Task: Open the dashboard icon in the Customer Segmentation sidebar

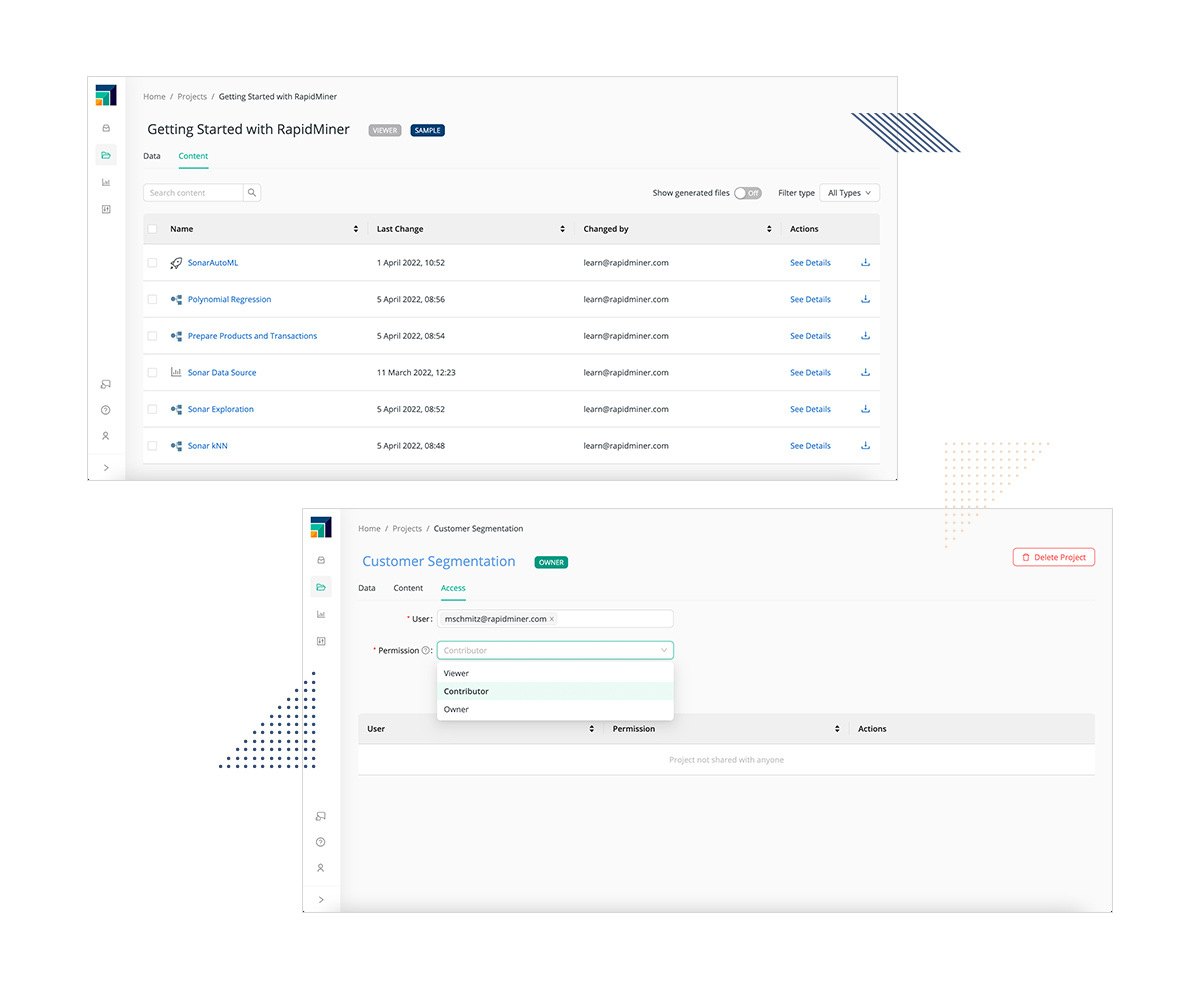Action: tap(321, 641)
